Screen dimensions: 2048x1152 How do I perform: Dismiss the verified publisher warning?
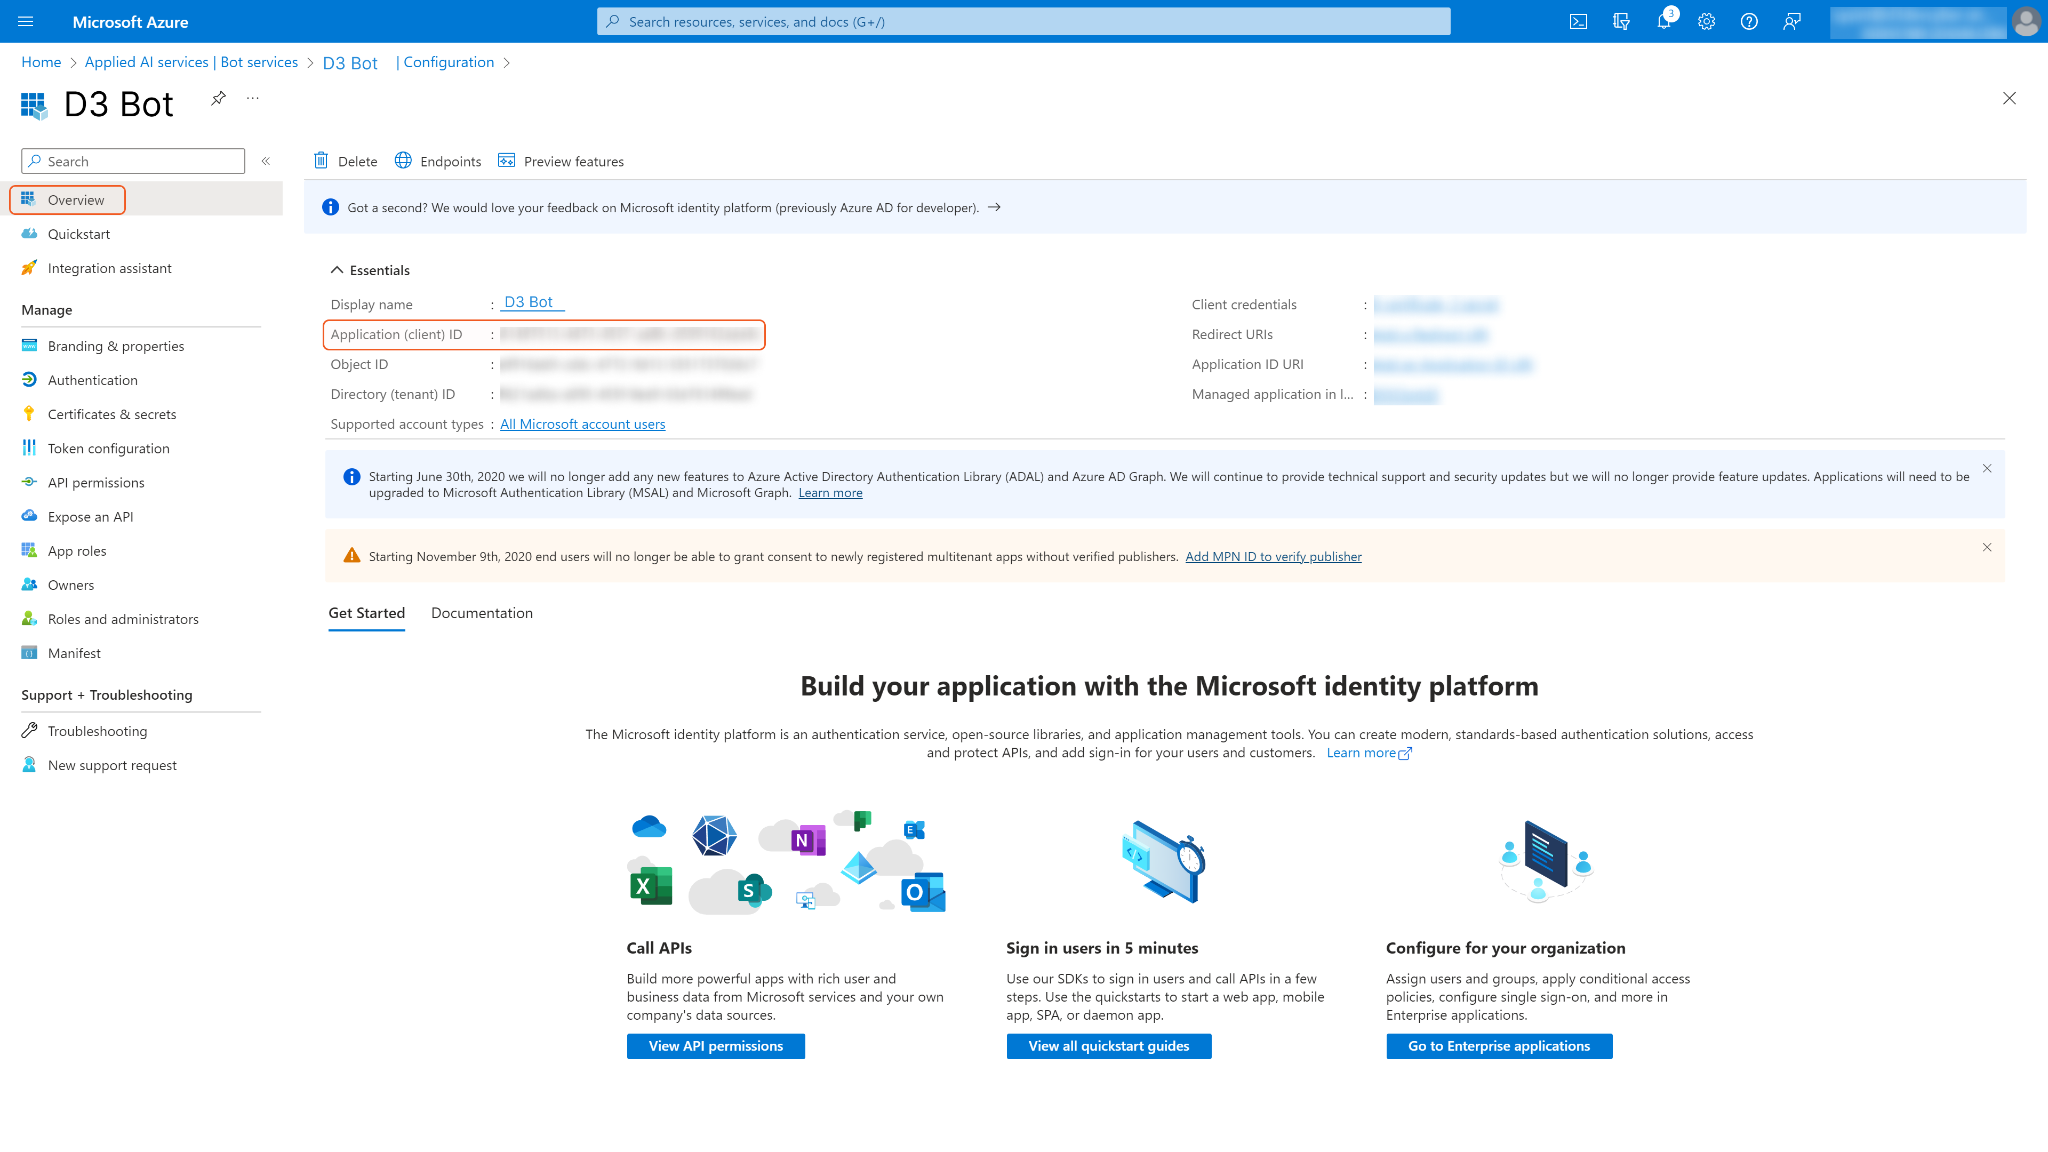(1987, 547)
